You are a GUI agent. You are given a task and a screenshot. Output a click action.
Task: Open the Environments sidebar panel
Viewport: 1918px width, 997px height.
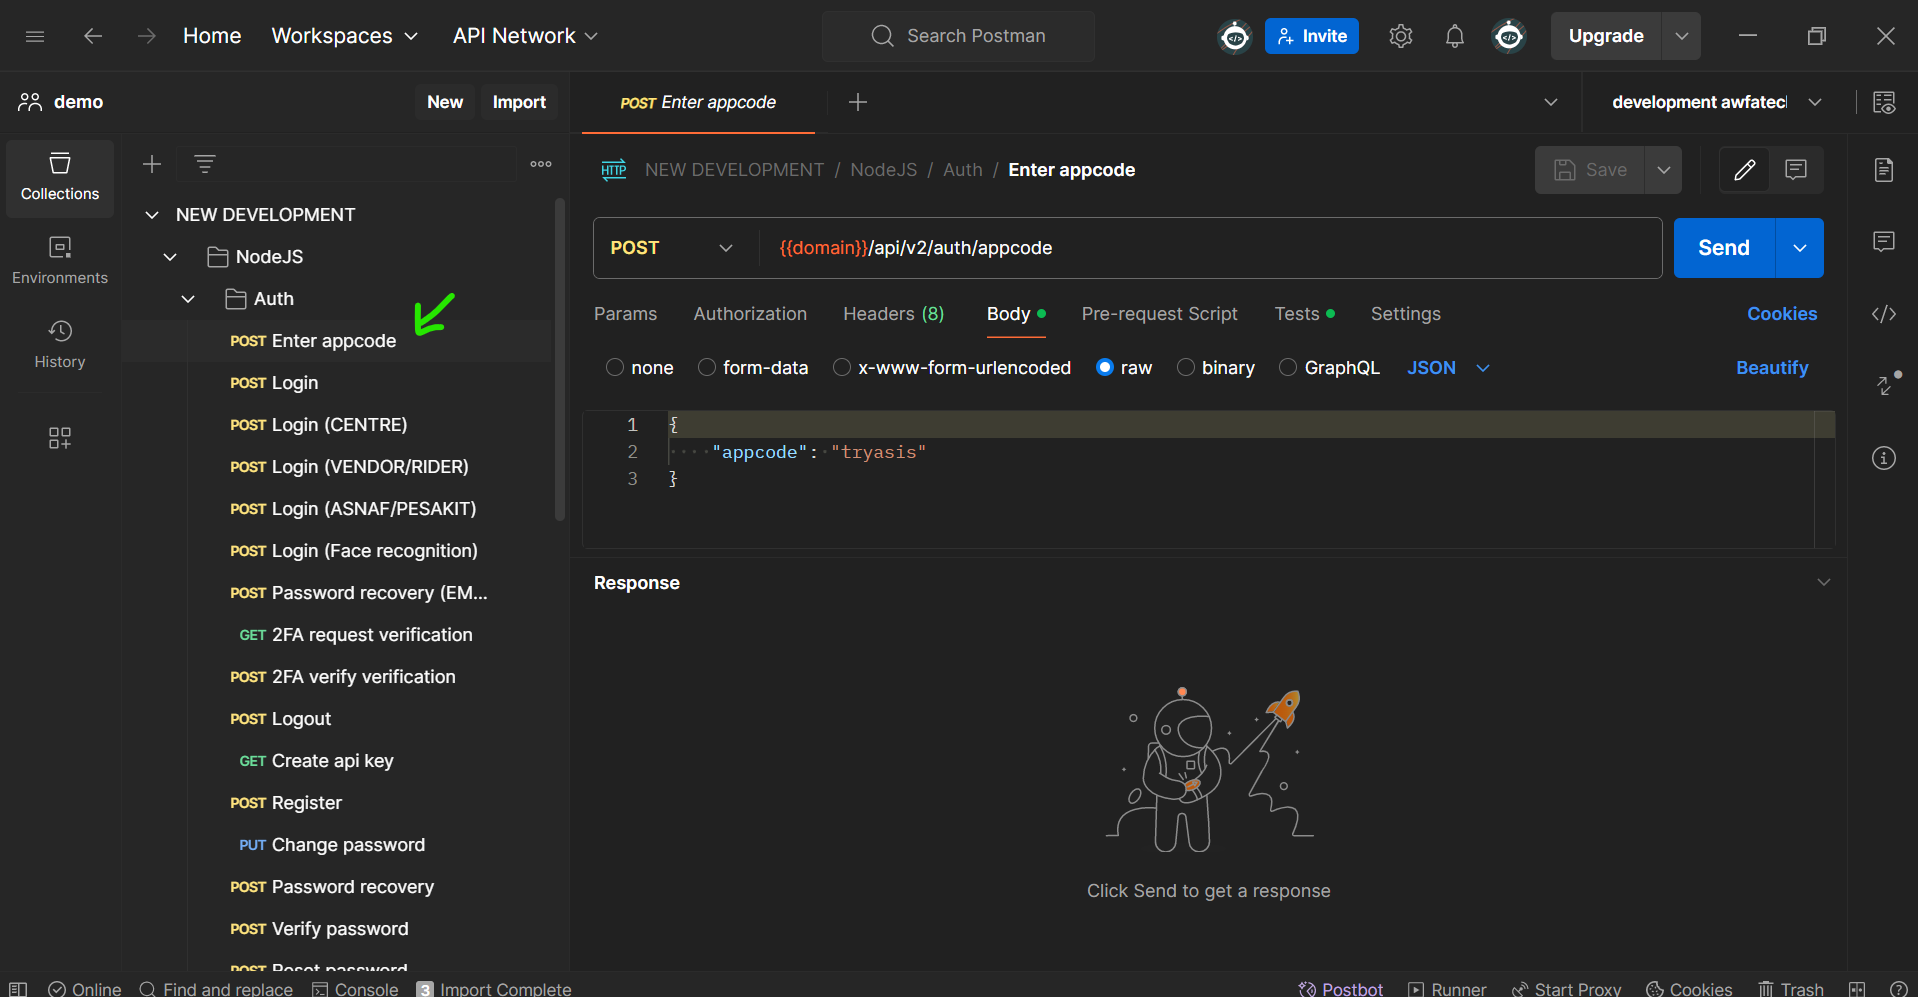(60, 260)
